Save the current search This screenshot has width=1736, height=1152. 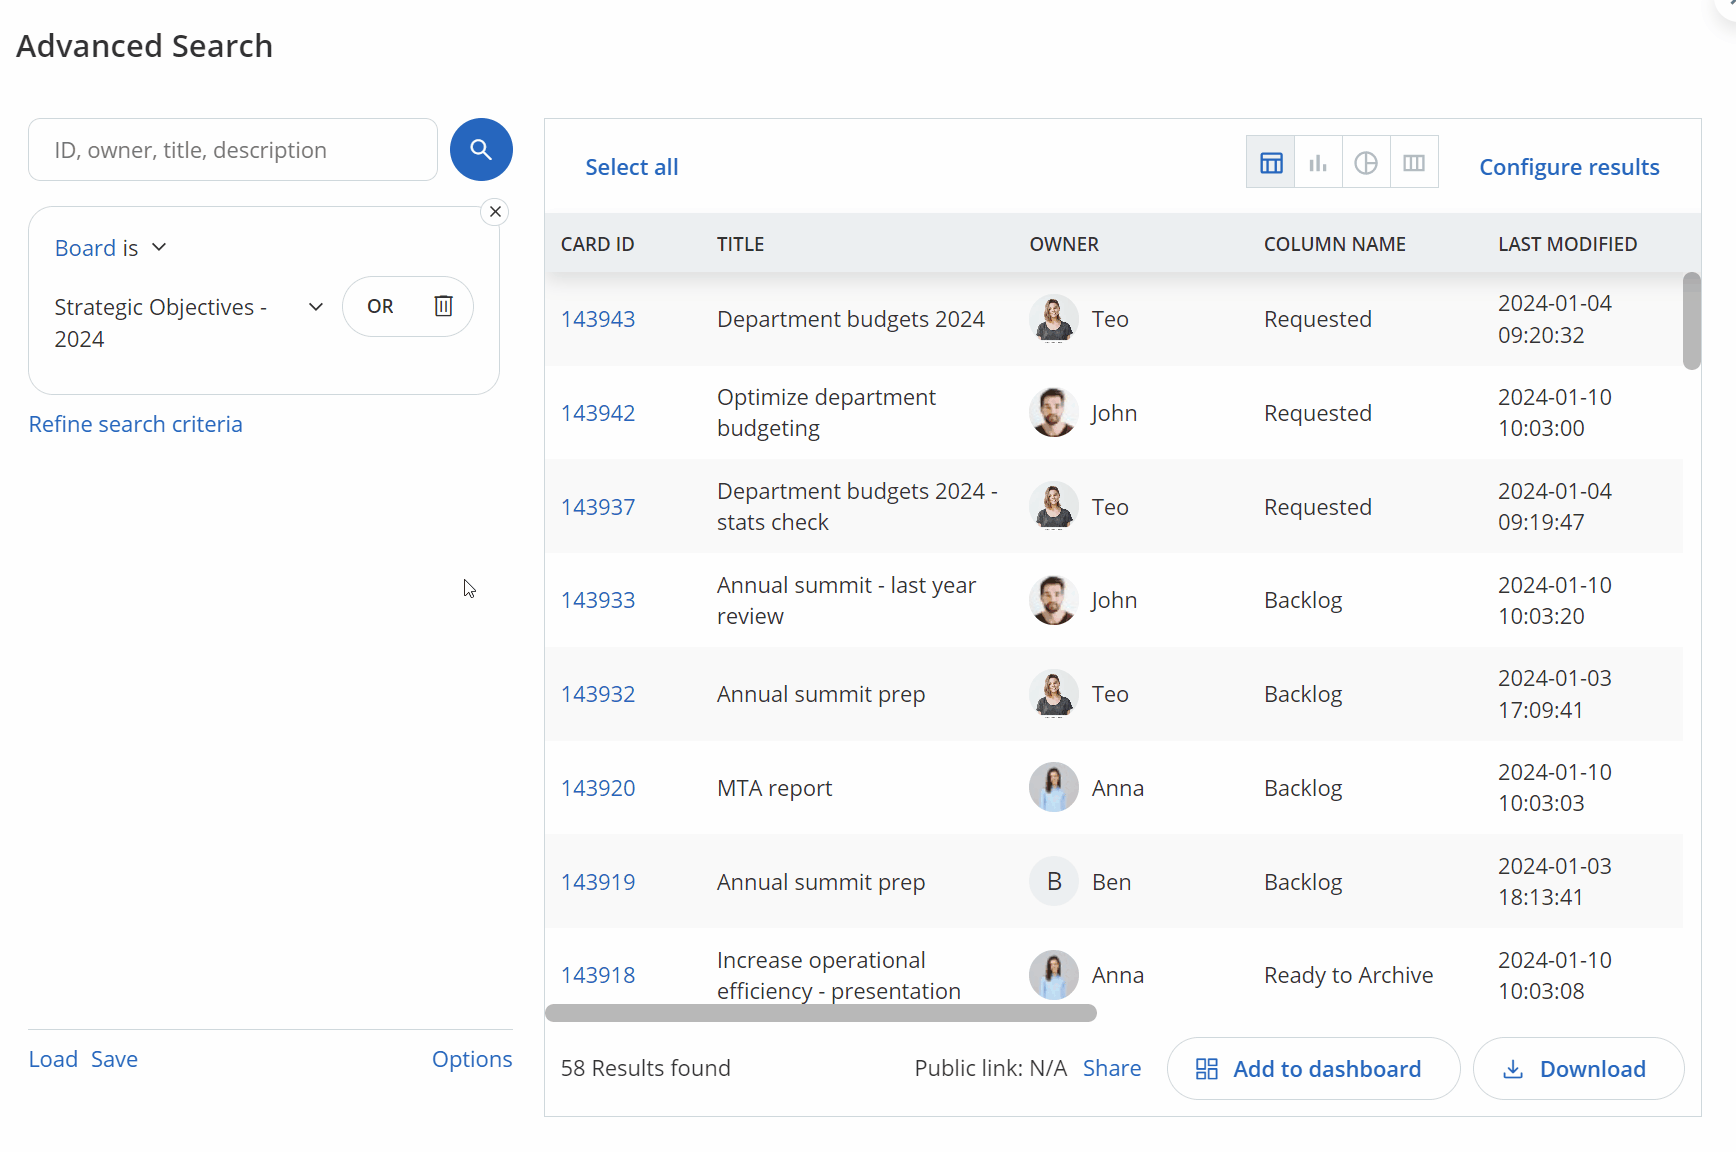114,1058
